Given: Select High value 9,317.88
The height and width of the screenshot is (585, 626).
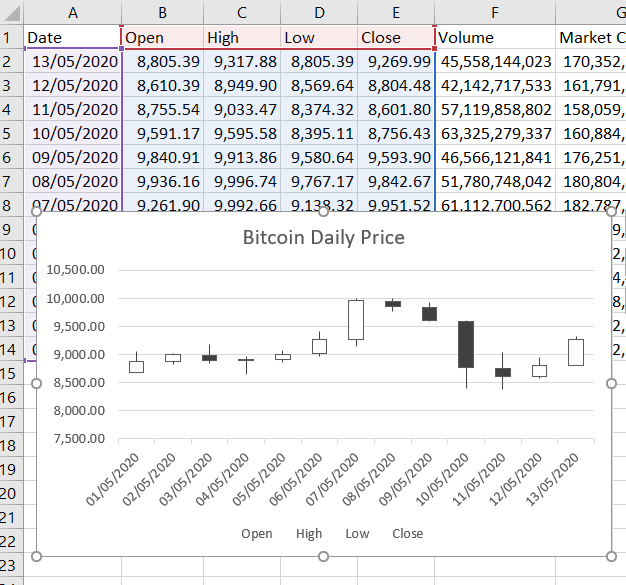Looking at the screenshot, I should click(x=242, y=61).
